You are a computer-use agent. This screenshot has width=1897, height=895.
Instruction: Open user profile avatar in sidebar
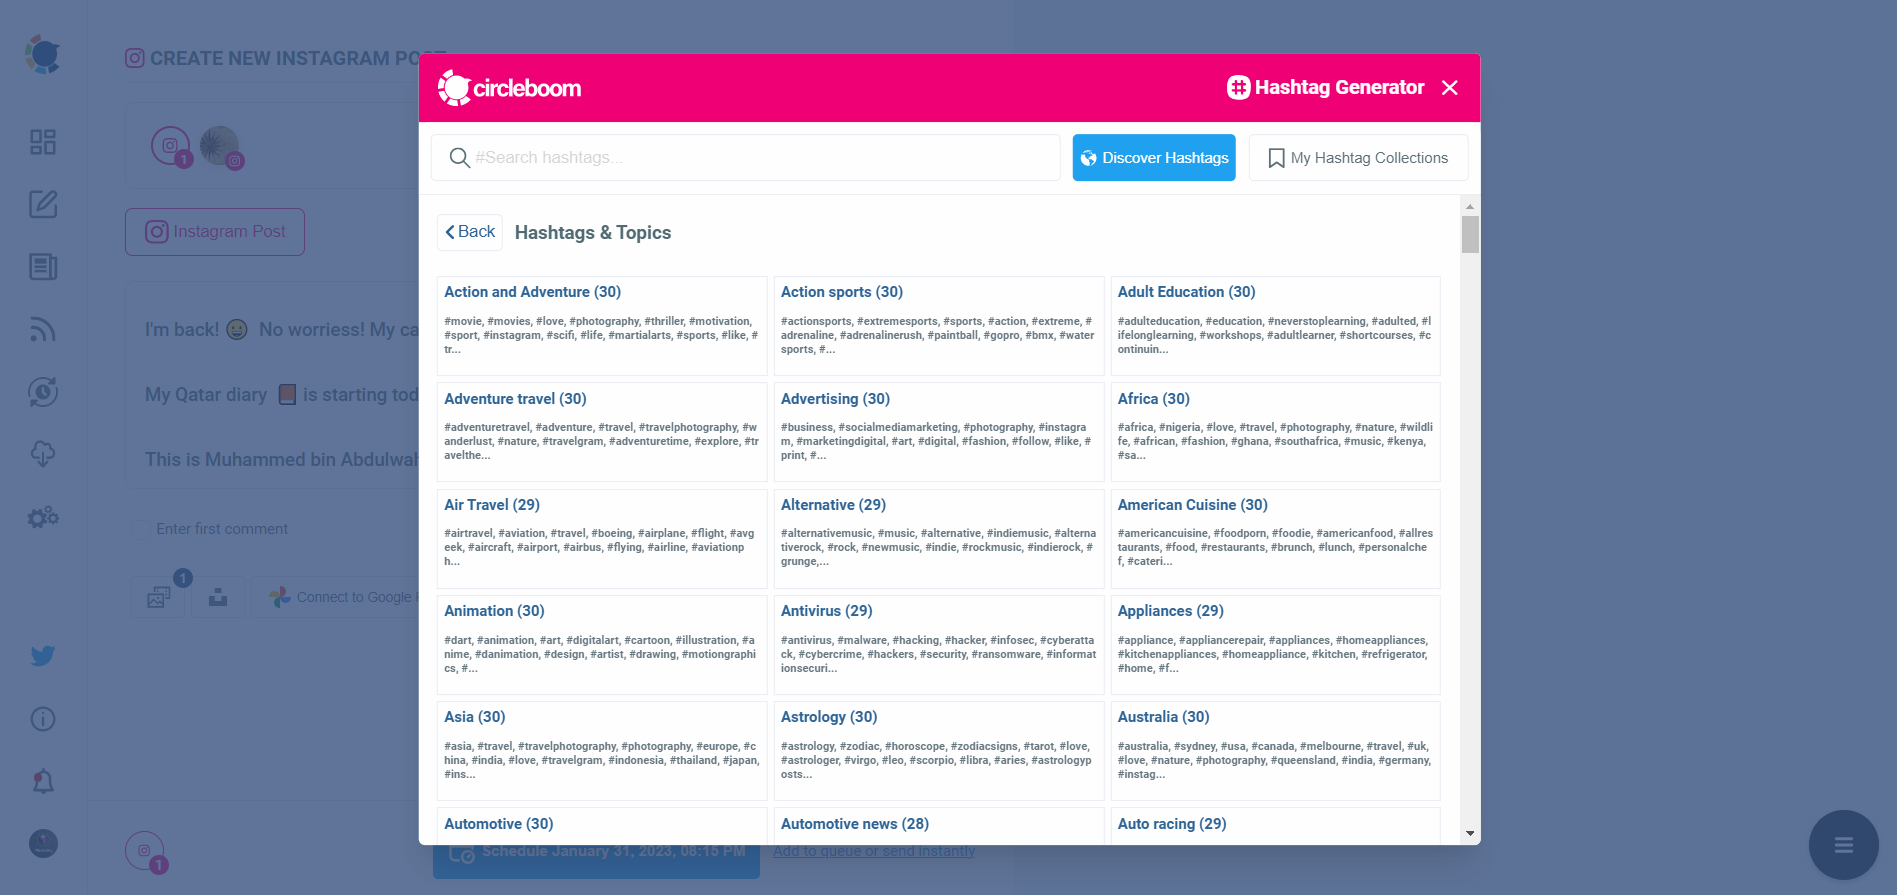43,844
